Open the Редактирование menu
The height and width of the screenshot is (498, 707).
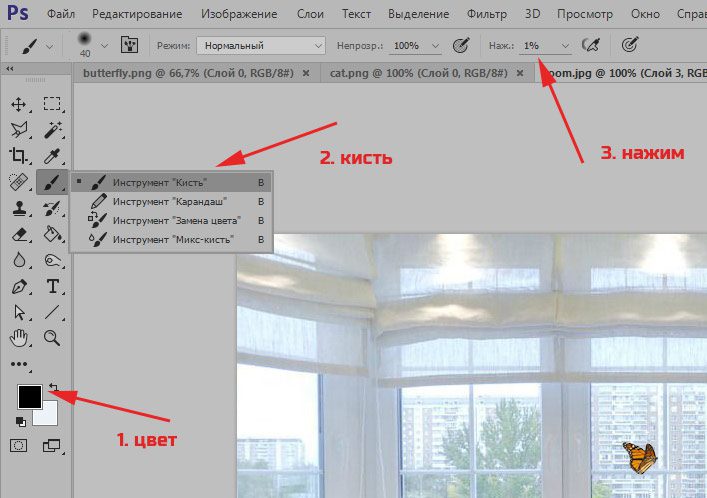(137, 14)
